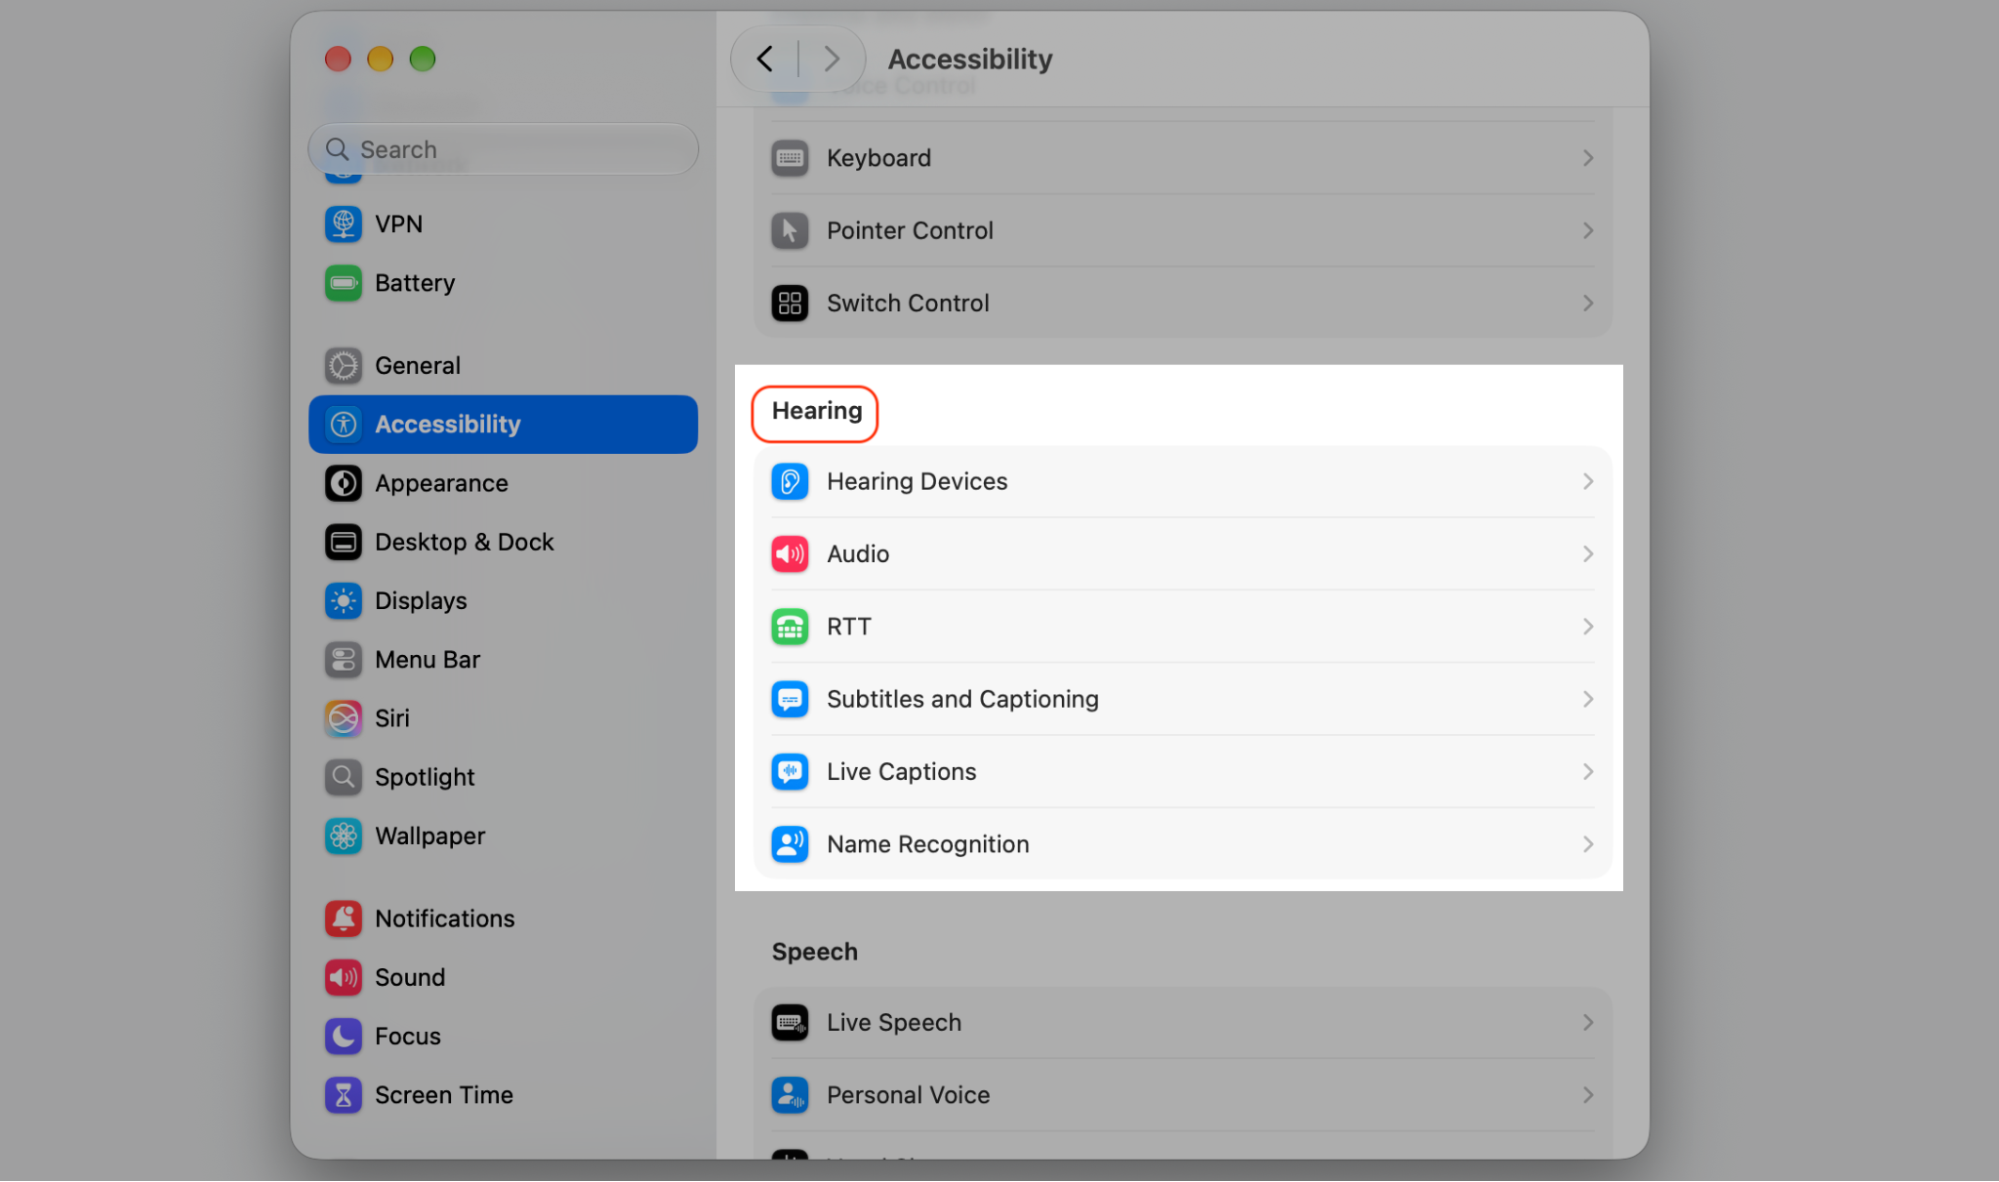This screenshot has height=1182, width=1999.
Task: Click the Appearance icon in sidebar
Action: pos(343,484)
